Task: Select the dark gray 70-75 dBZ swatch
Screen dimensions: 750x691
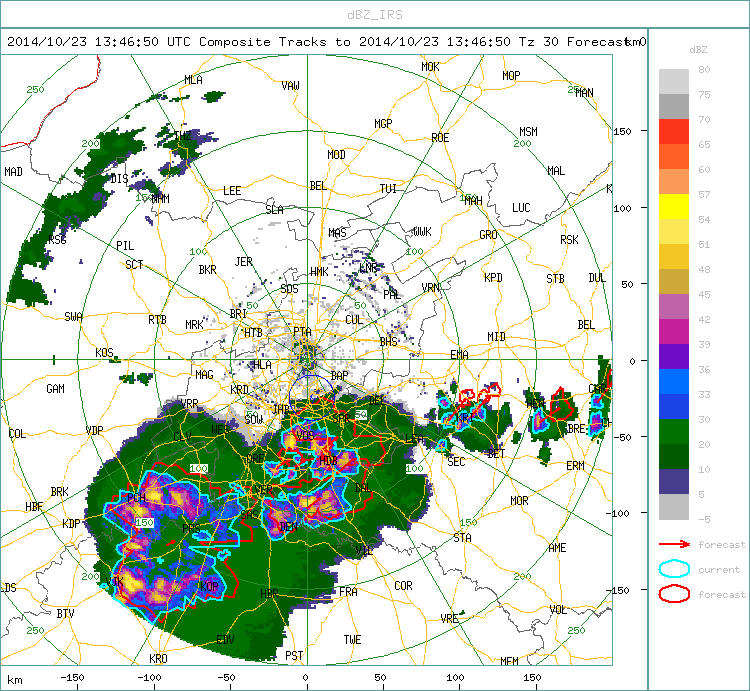Action: point(673,107)
